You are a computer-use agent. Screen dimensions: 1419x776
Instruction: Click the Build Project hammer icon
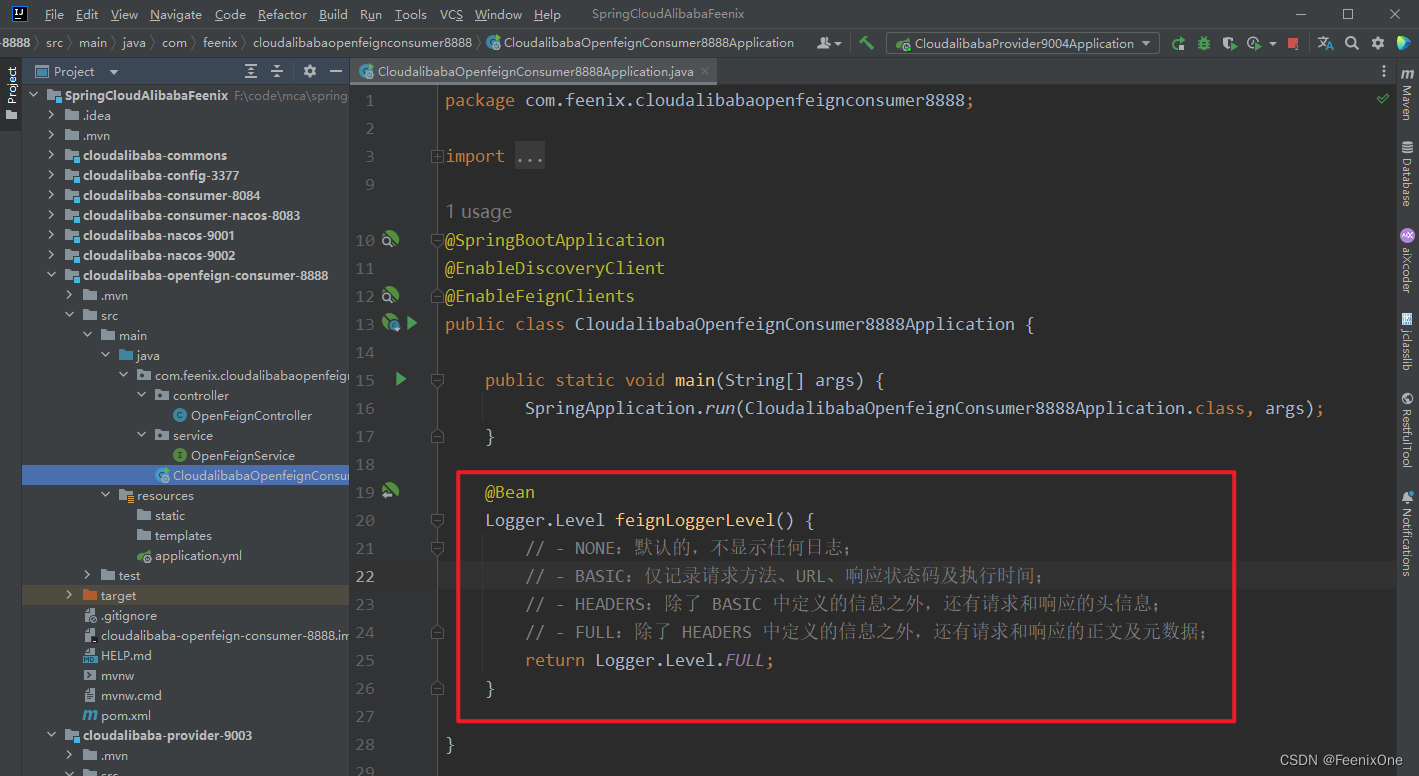click(x=867, y=43)
